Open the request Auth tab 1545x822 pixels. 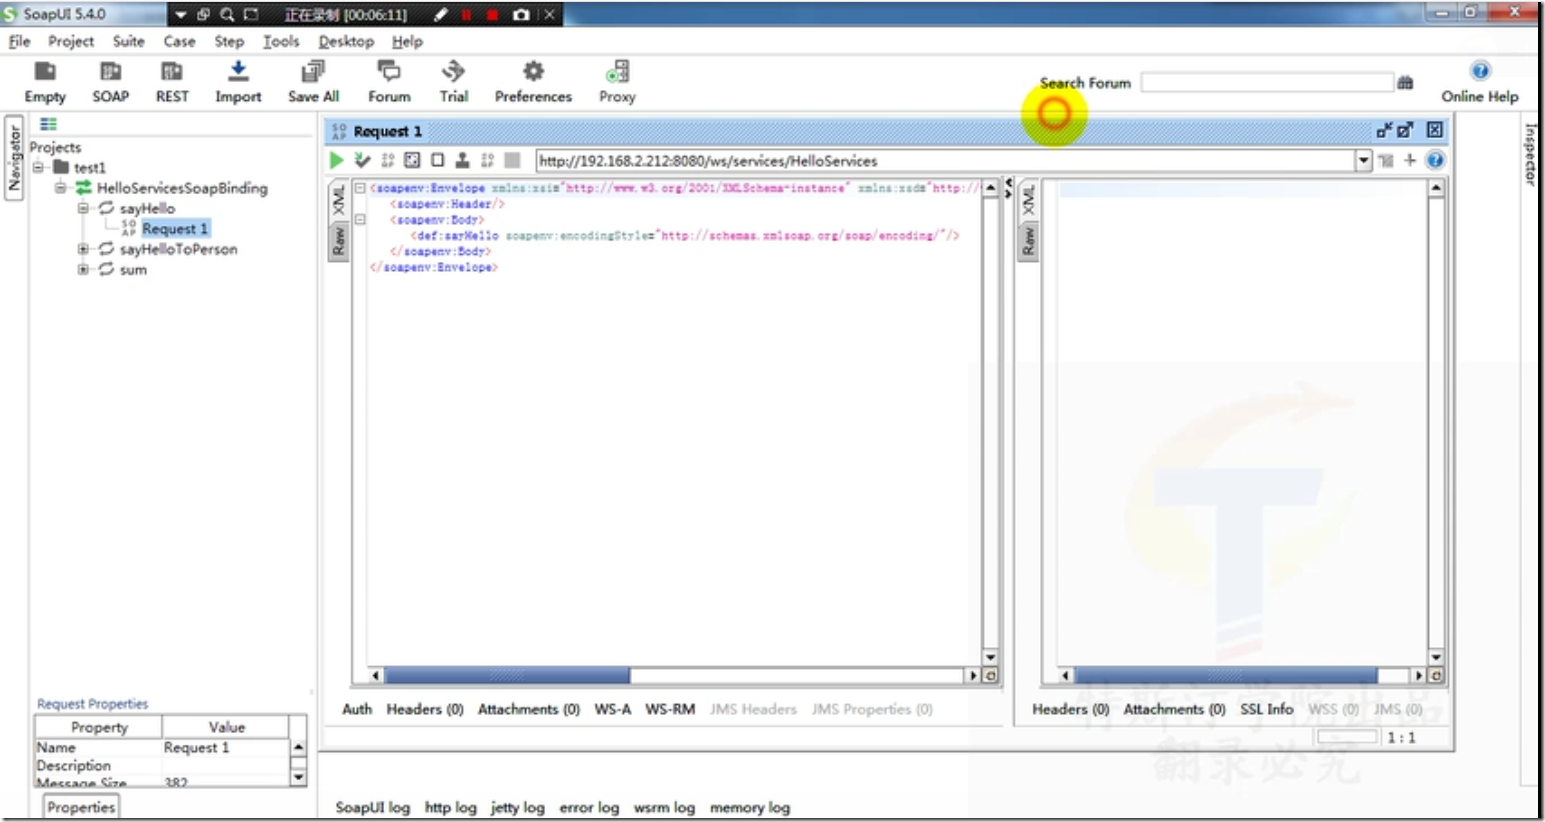pos(357,709)
